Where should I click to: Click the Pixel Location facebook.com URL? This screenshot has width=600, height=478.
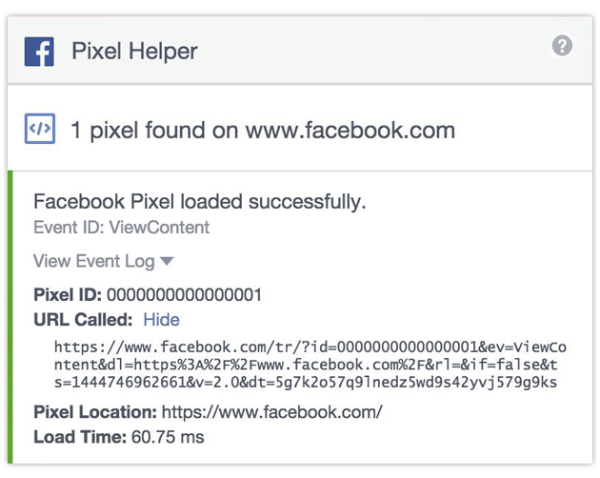[x=272, y=412]
